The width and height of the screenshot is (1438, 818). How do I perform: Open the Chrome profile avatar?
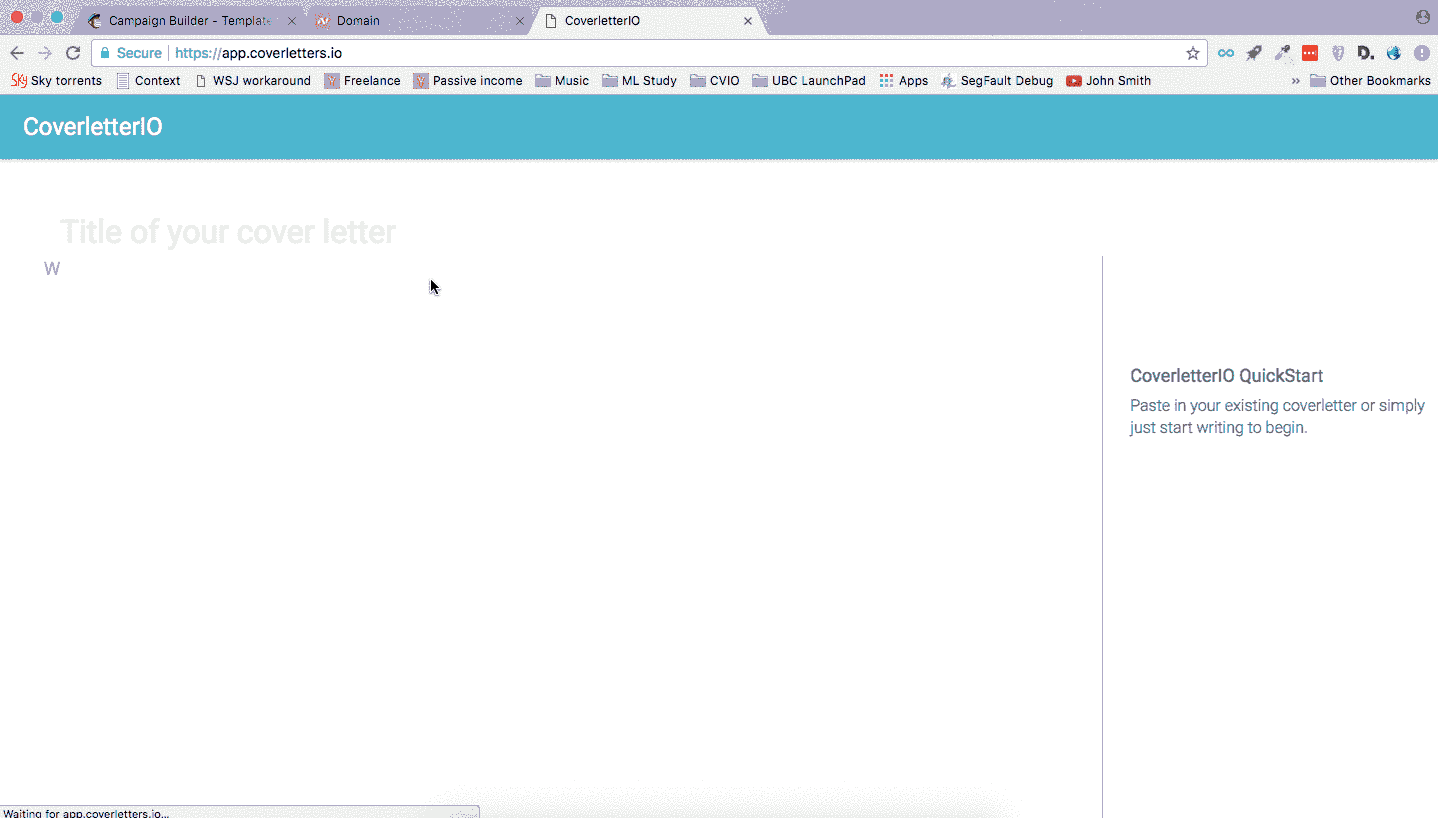pyautogui.click(x=1423, y=17)
